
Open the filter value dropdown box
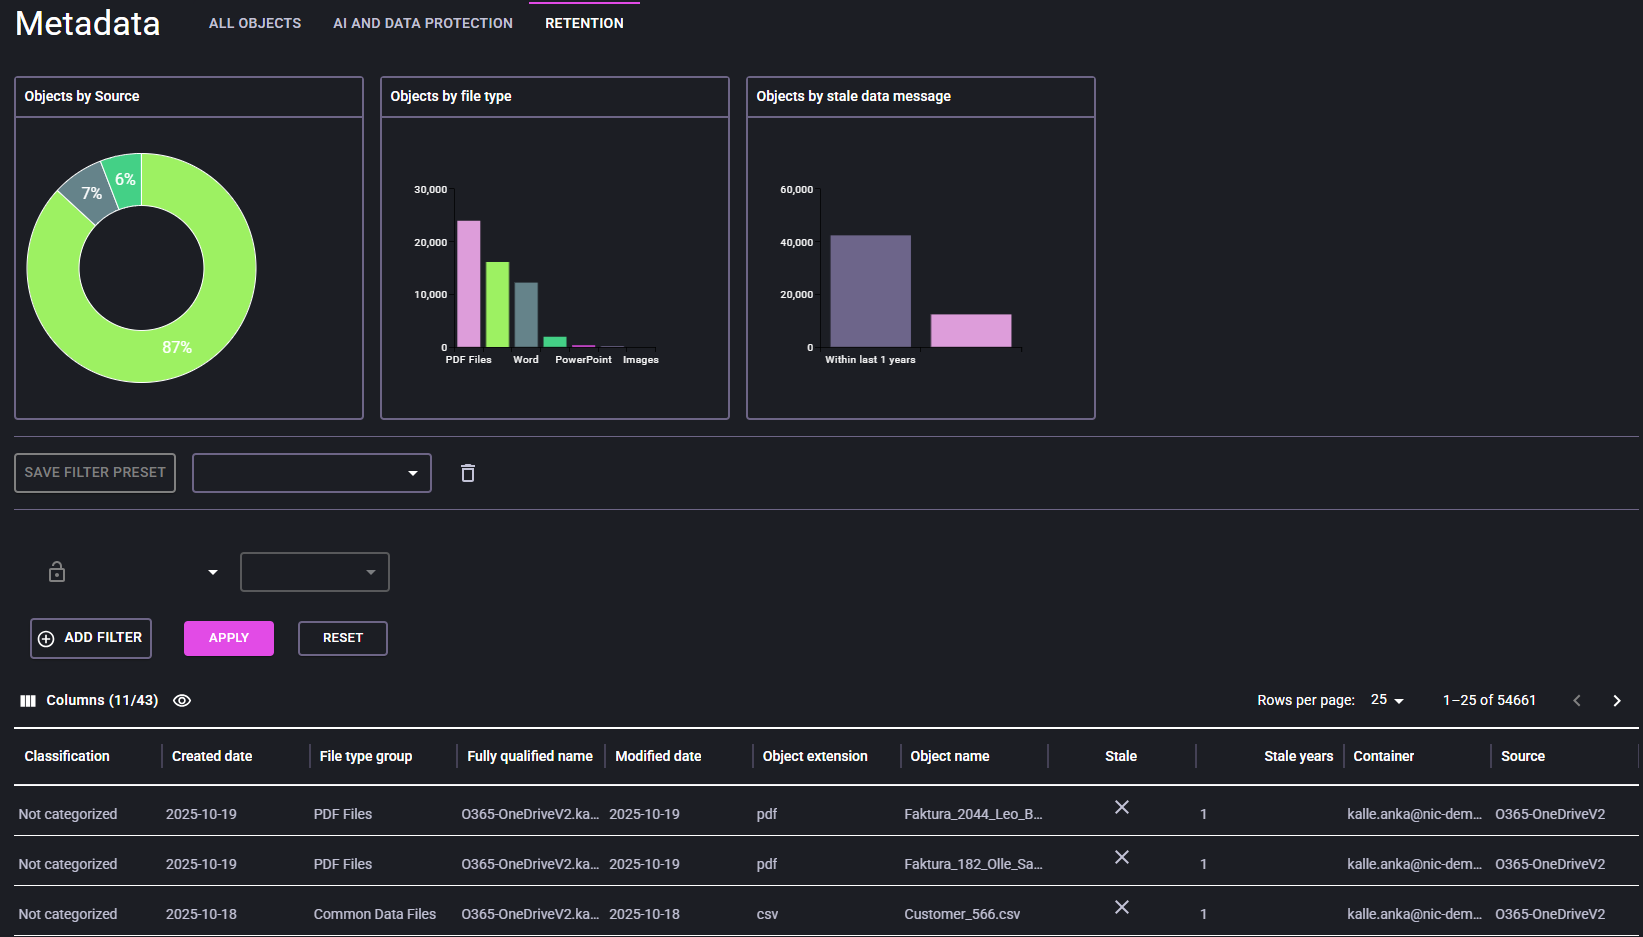point(314,572)
